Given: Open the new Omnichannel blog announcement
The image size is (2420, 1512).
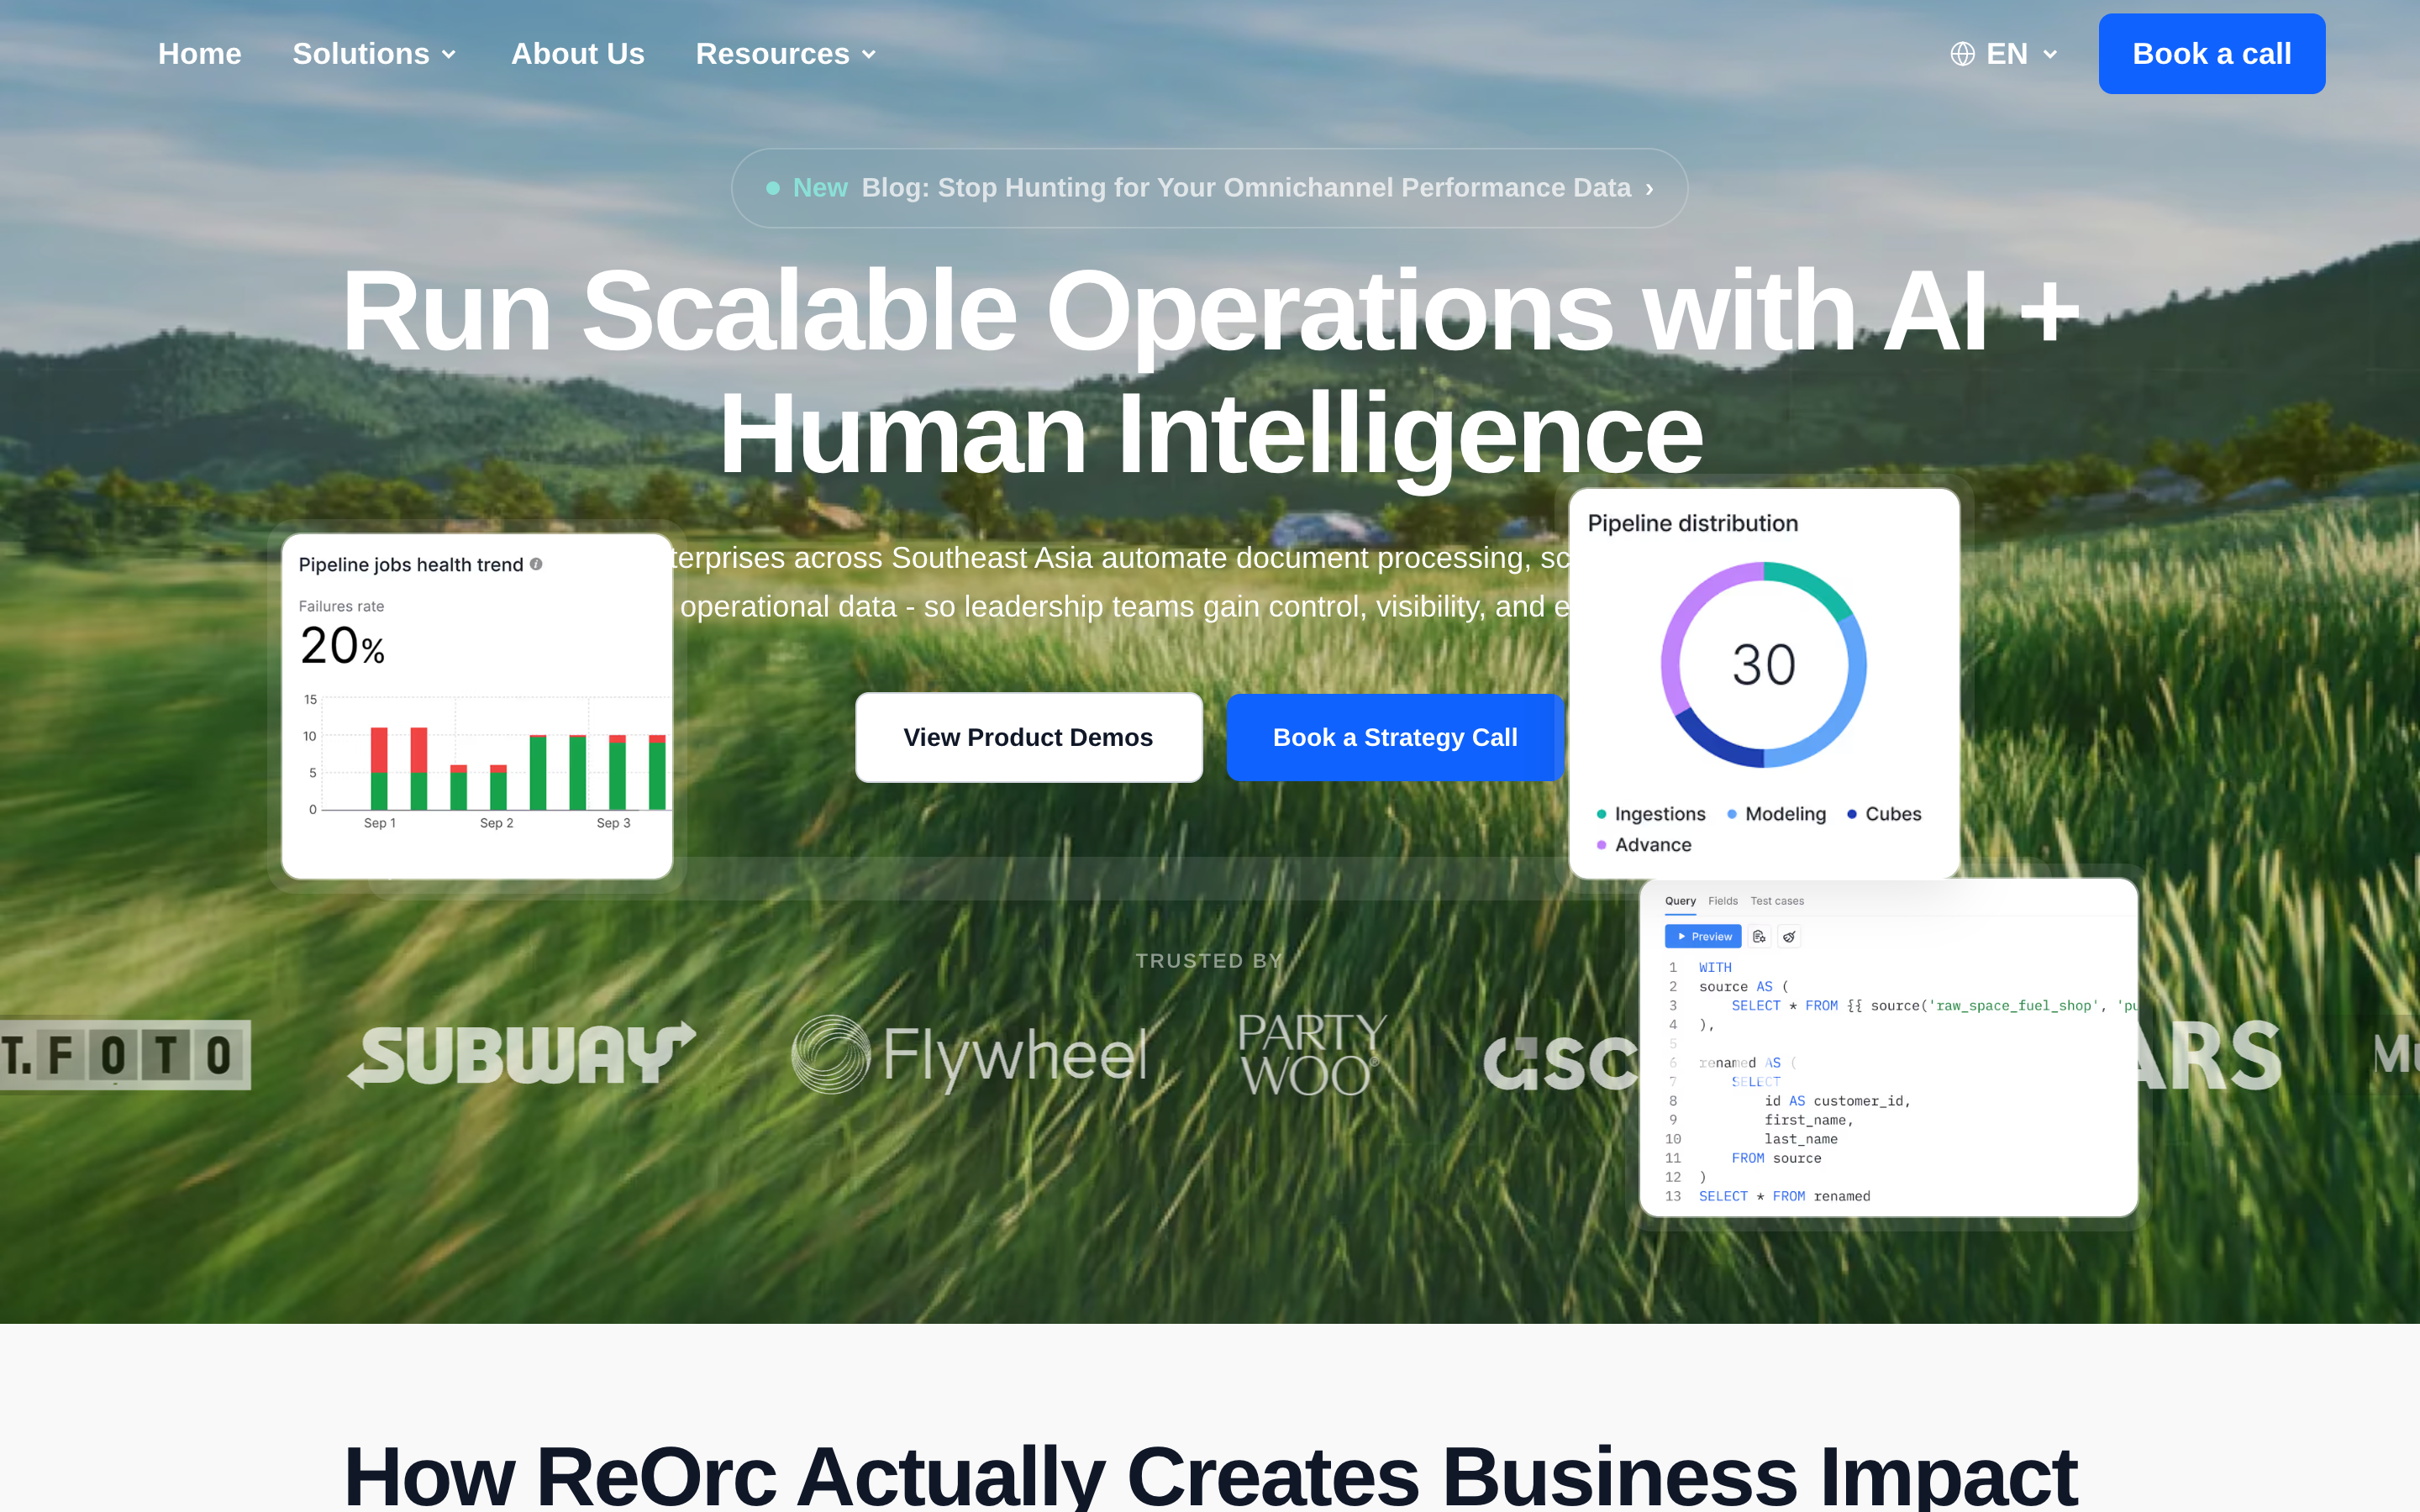Looking at the screenshot, I should tap(1210, 188).
